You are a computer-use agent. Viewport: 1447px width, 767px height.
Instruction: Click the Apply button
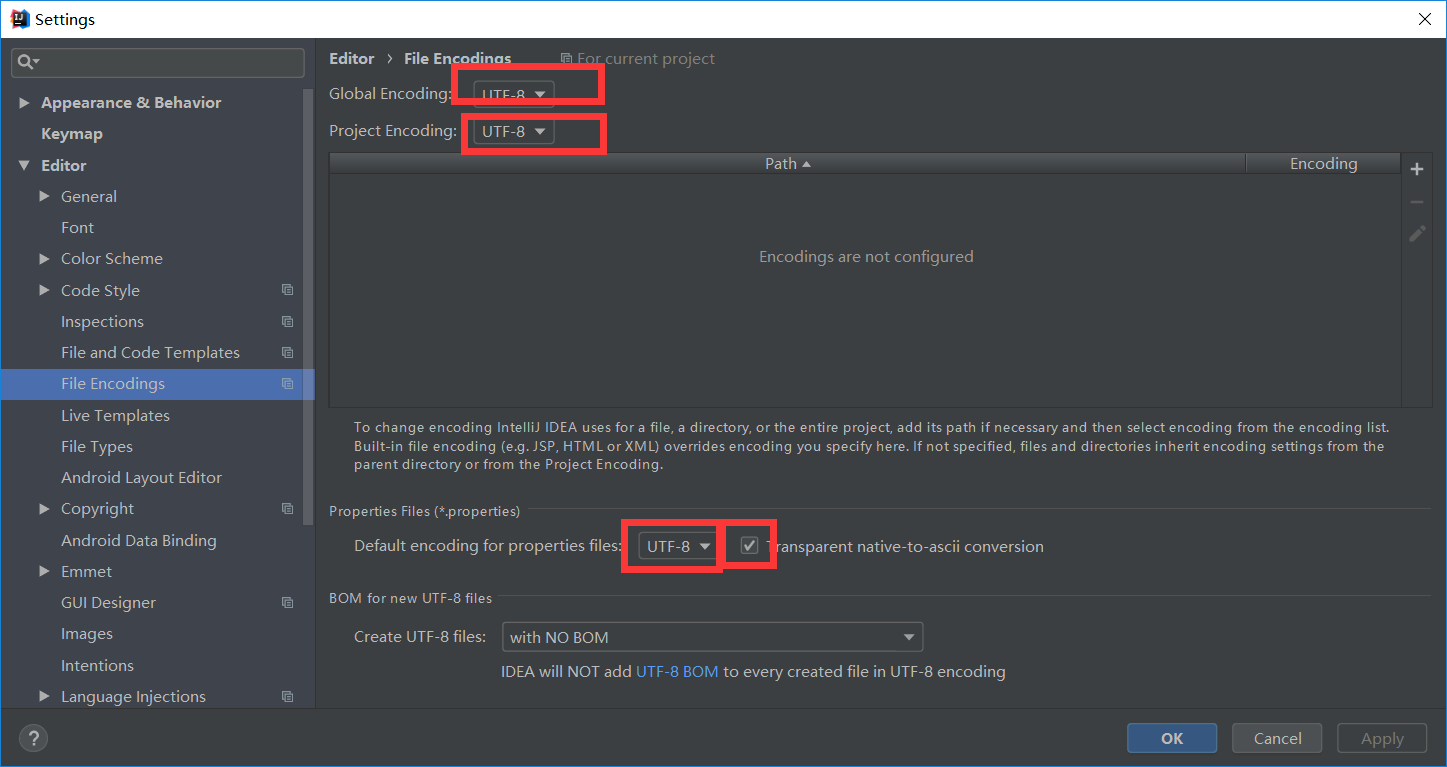tap(1382, 738)
